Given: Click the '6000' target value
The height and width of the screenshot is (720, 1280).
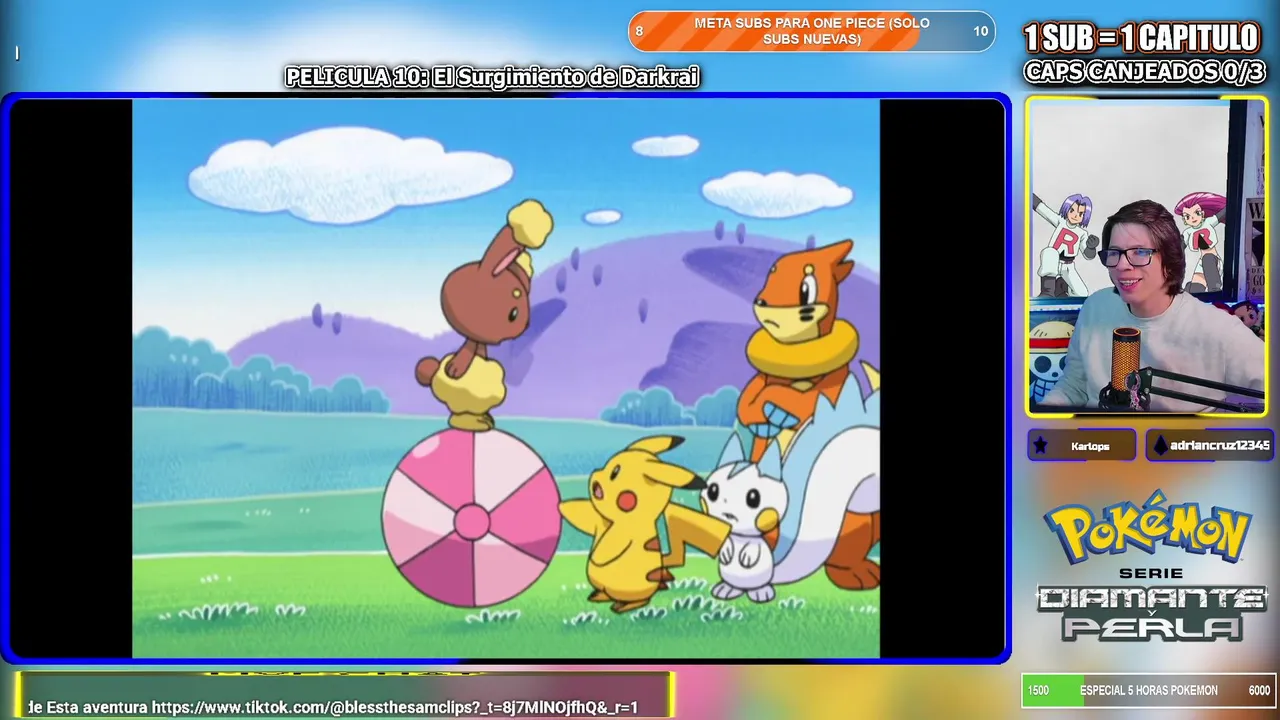Looking at the screenshot, I should click(1259, 691).
